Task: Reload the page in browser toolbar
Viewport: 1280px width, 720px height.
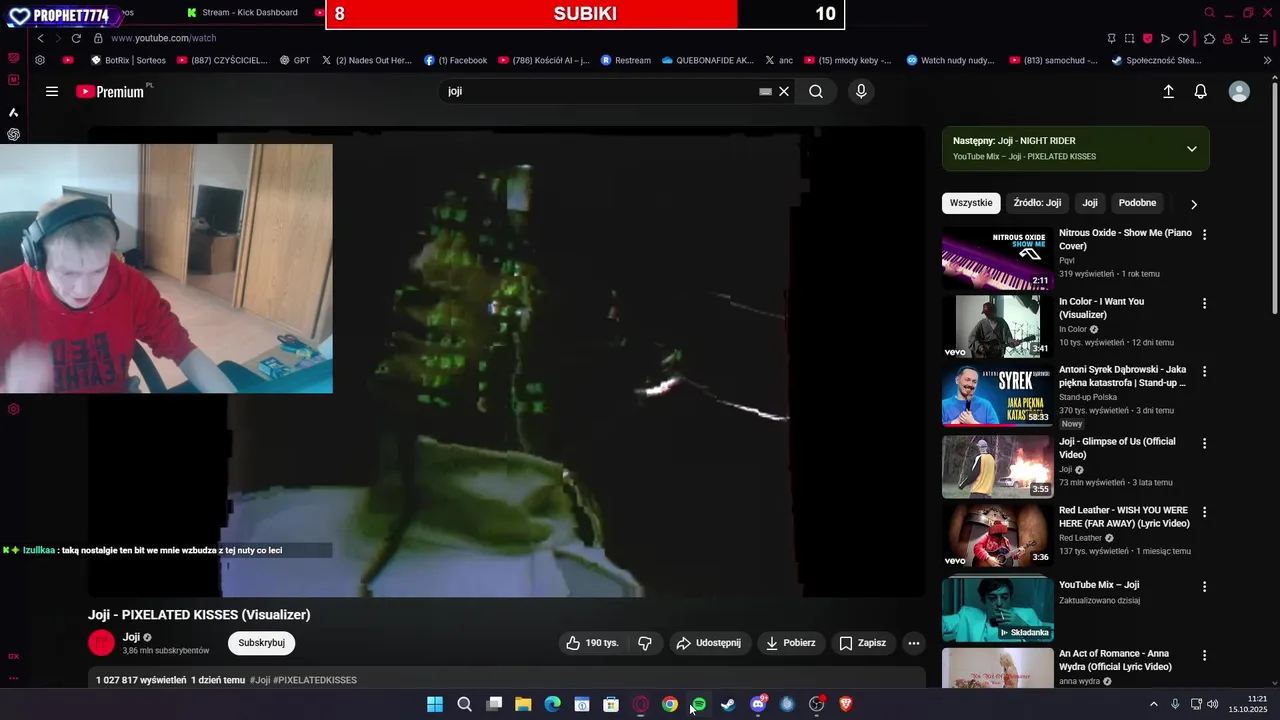Action: [76, 38]
